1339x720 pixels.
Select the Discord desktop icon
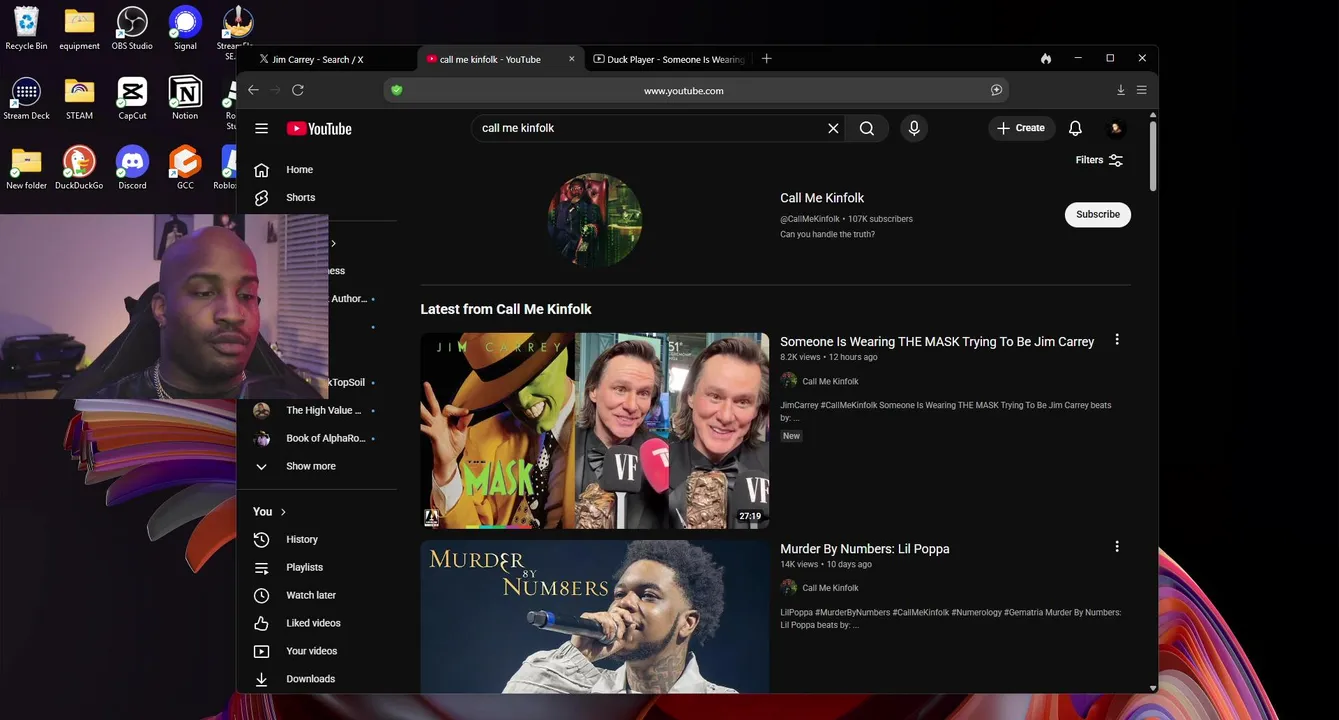[132, 168]
